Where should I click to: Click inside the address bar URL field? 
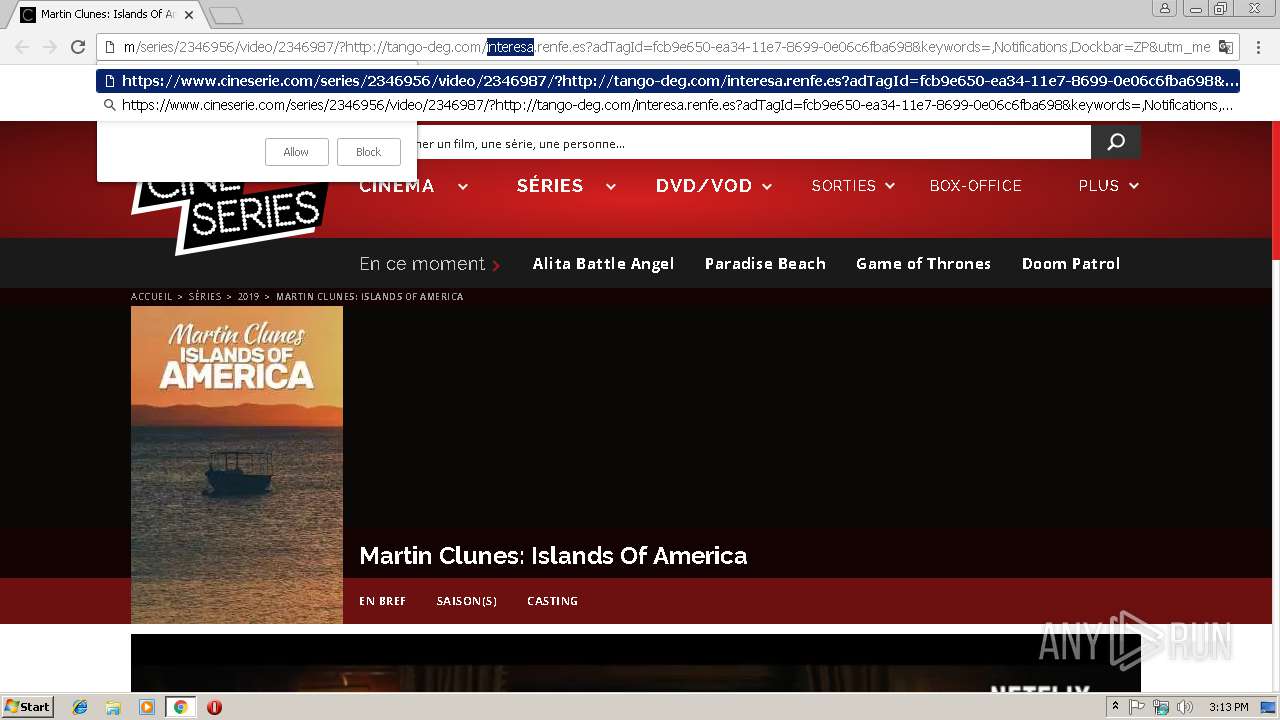tap(667, 47)
